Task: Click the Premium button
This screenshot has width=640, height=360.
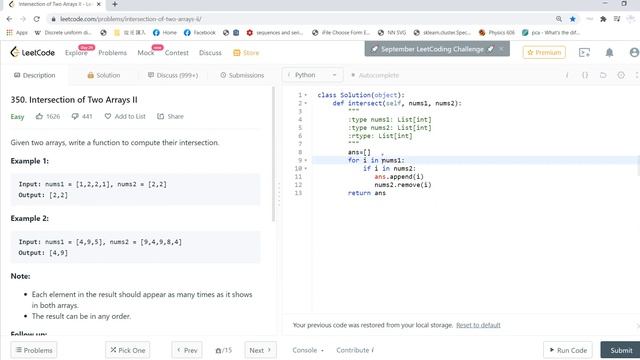Action: point(544,52)
